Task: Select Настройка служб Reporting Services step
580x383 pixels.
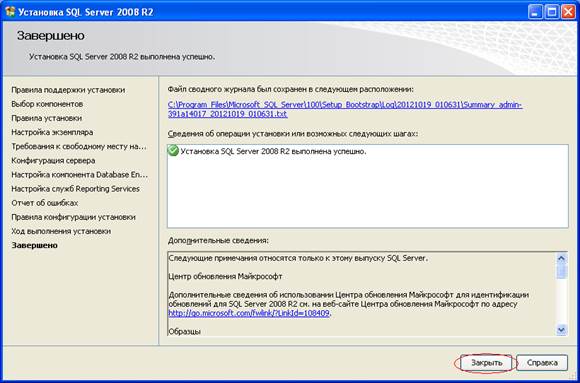Action: coord(75,189)
